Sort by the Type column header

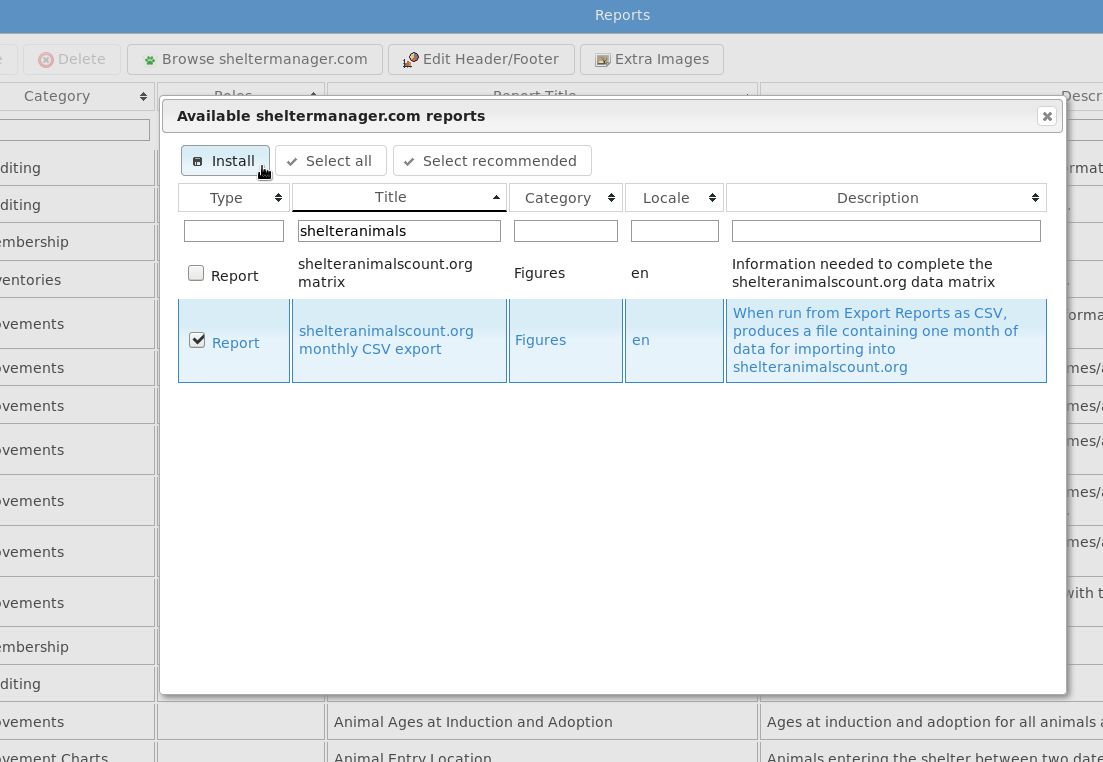(234, 198)
